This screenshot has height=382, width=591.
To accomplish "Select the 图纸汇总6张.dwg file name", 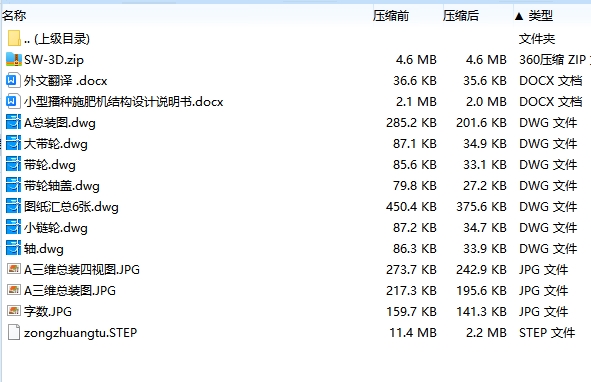I will 71,207.
